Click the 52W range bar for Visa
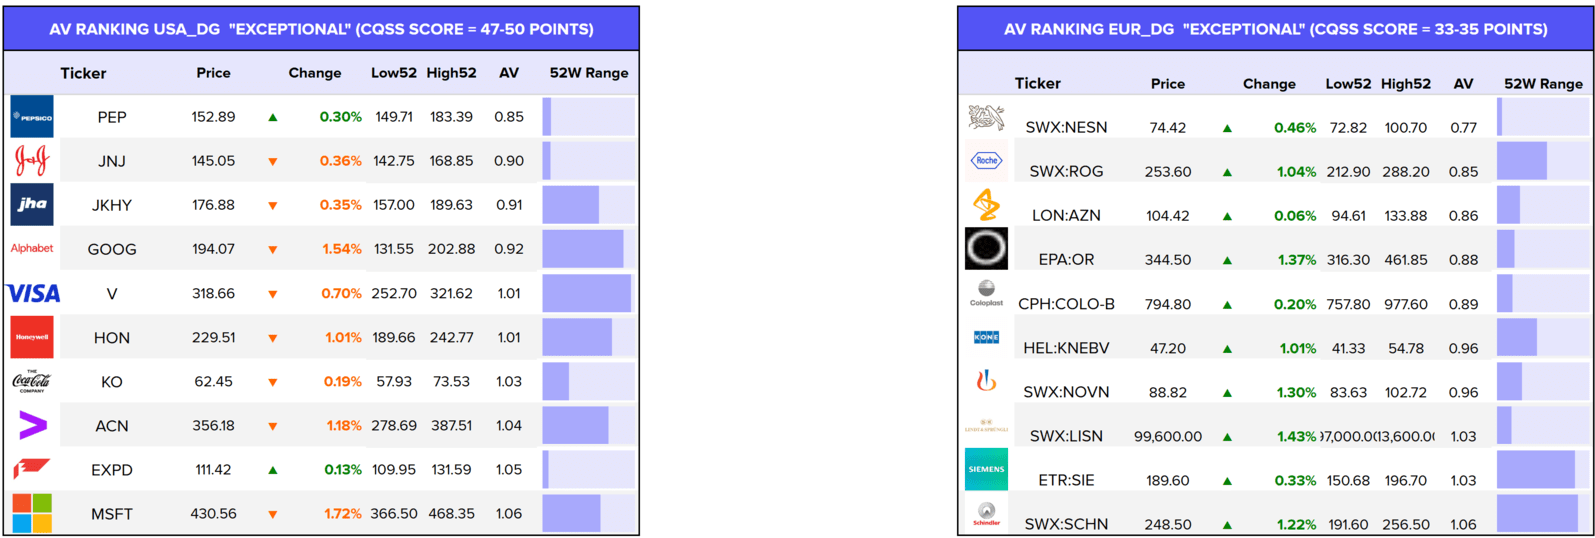 click(x=588, y=293)
